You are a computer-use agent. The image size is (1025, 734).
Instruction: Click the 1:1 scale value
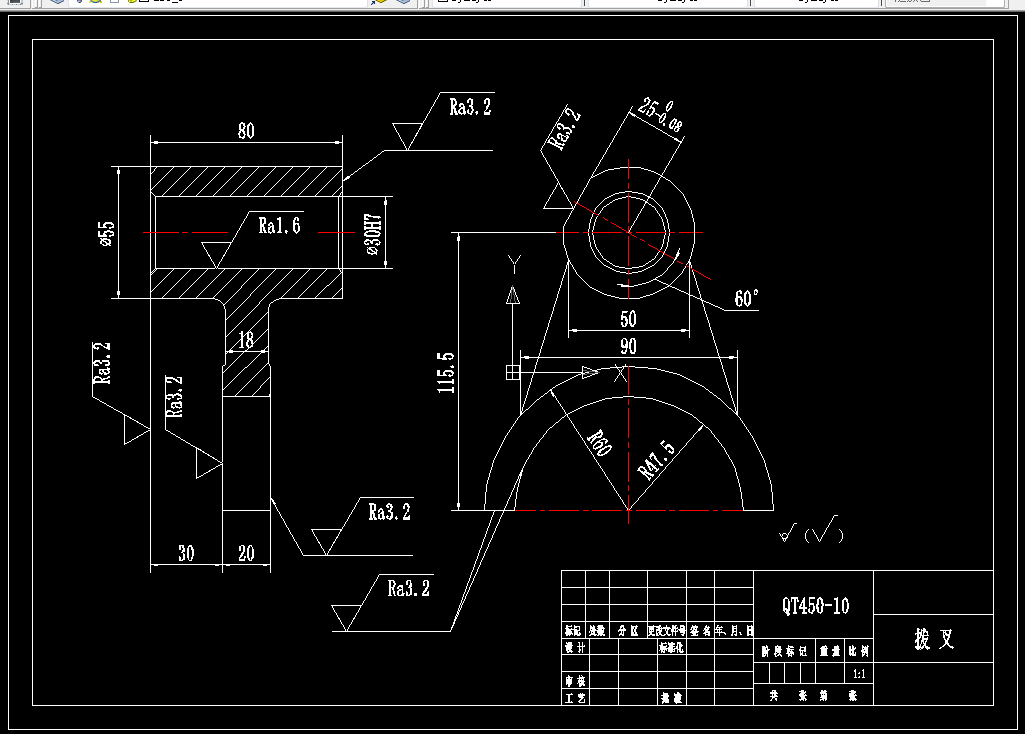859,674
